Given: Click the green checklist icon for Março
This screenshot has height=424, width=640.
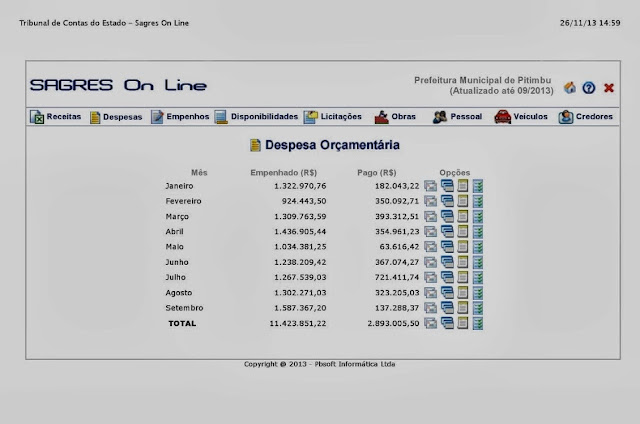Looking at the screenshot, I should tap(478, 217).
